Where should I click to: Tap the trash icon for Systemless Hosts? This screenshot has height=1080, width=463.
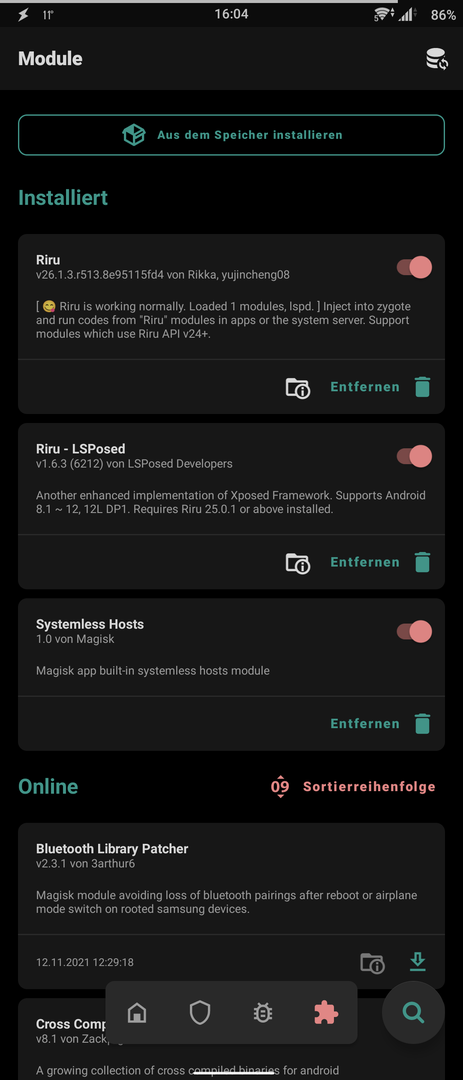tap(422, 724)
